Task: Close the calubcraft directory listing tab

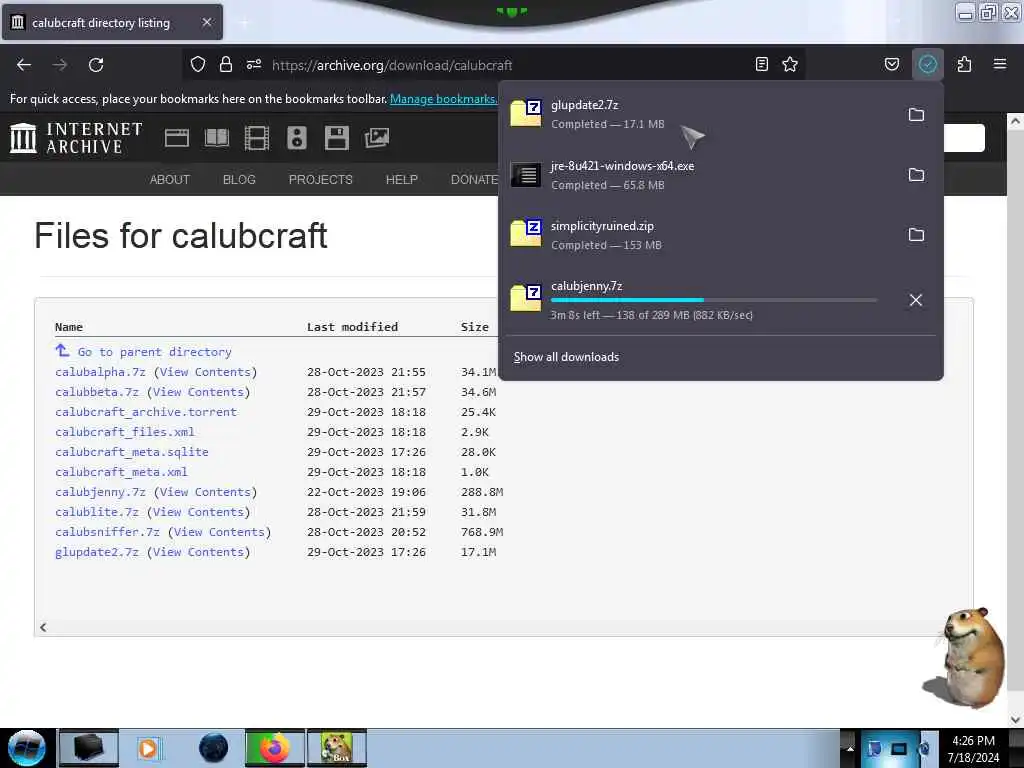Action: coord(207,22)
